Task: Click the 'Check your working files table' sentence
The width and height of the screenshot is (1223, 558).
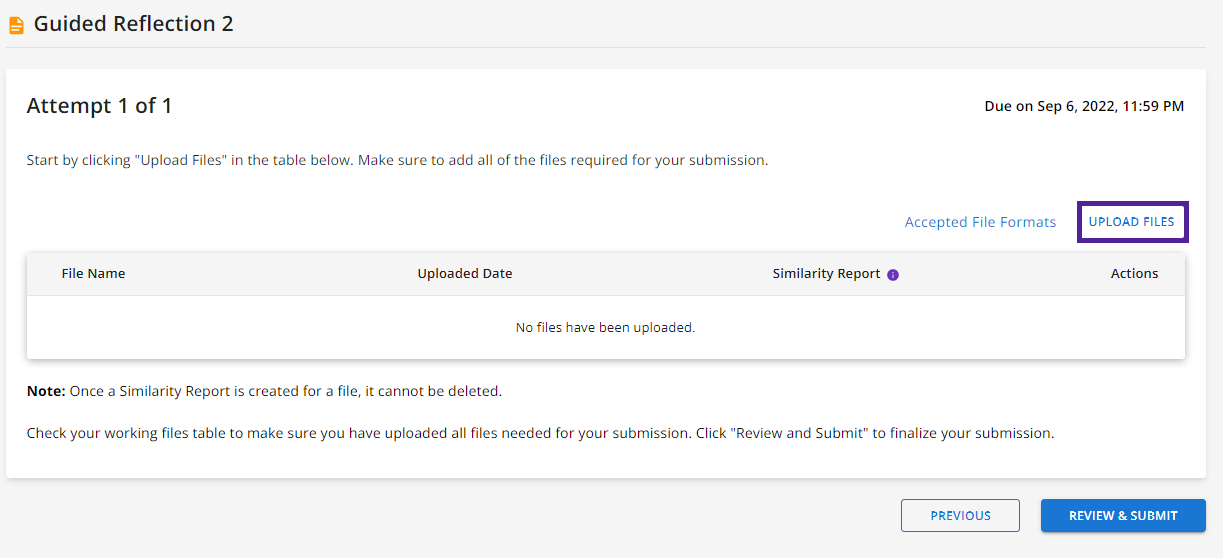Action: pos(357,433)
